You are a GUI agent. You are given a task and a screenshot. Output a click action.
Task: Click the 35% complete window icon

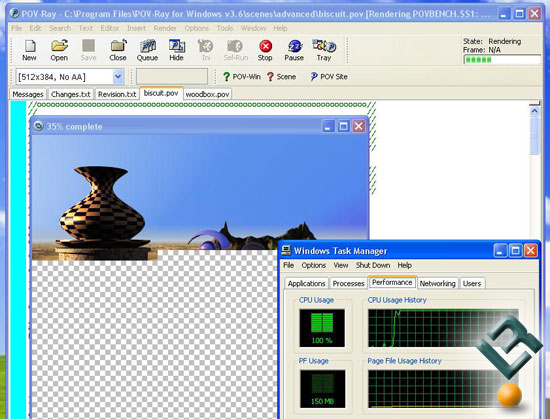click(x=38, y=126)
